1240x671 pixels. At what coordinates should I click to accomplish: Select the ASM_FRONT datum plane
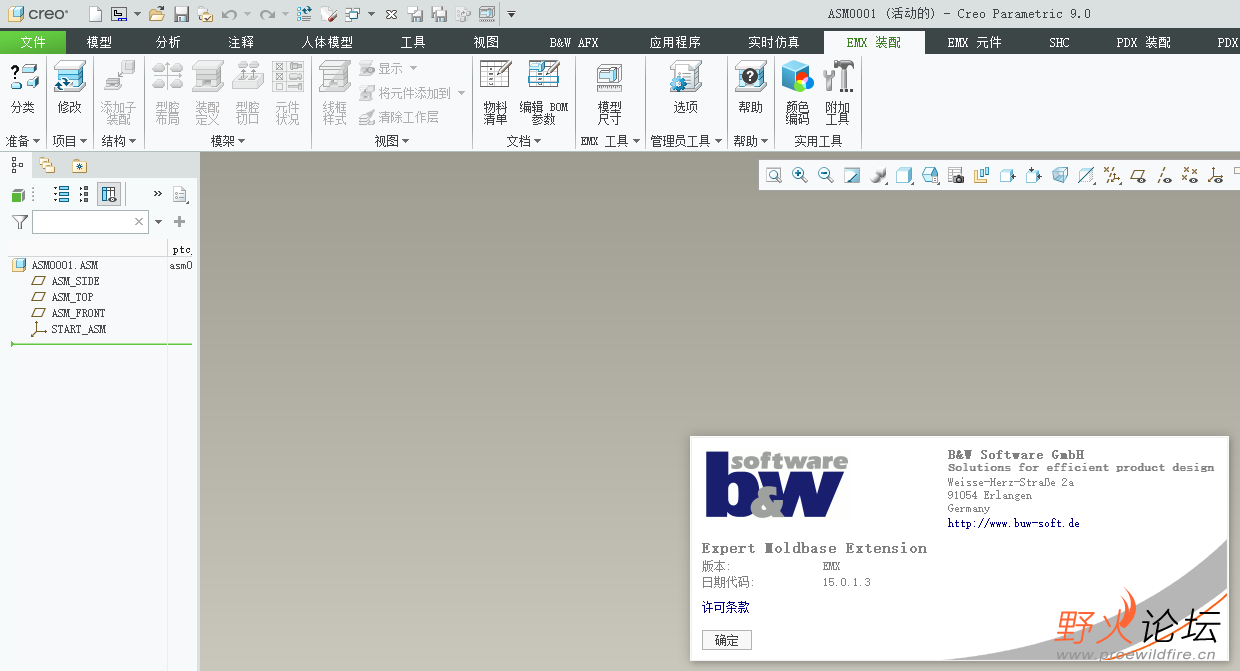78,313
